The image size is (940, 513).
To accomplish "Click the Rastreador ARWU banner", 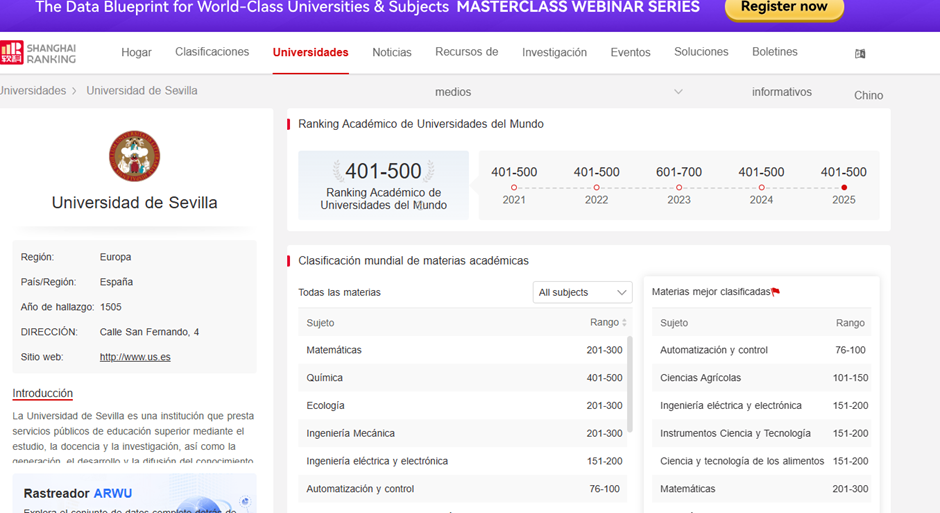I will point(134,493).
